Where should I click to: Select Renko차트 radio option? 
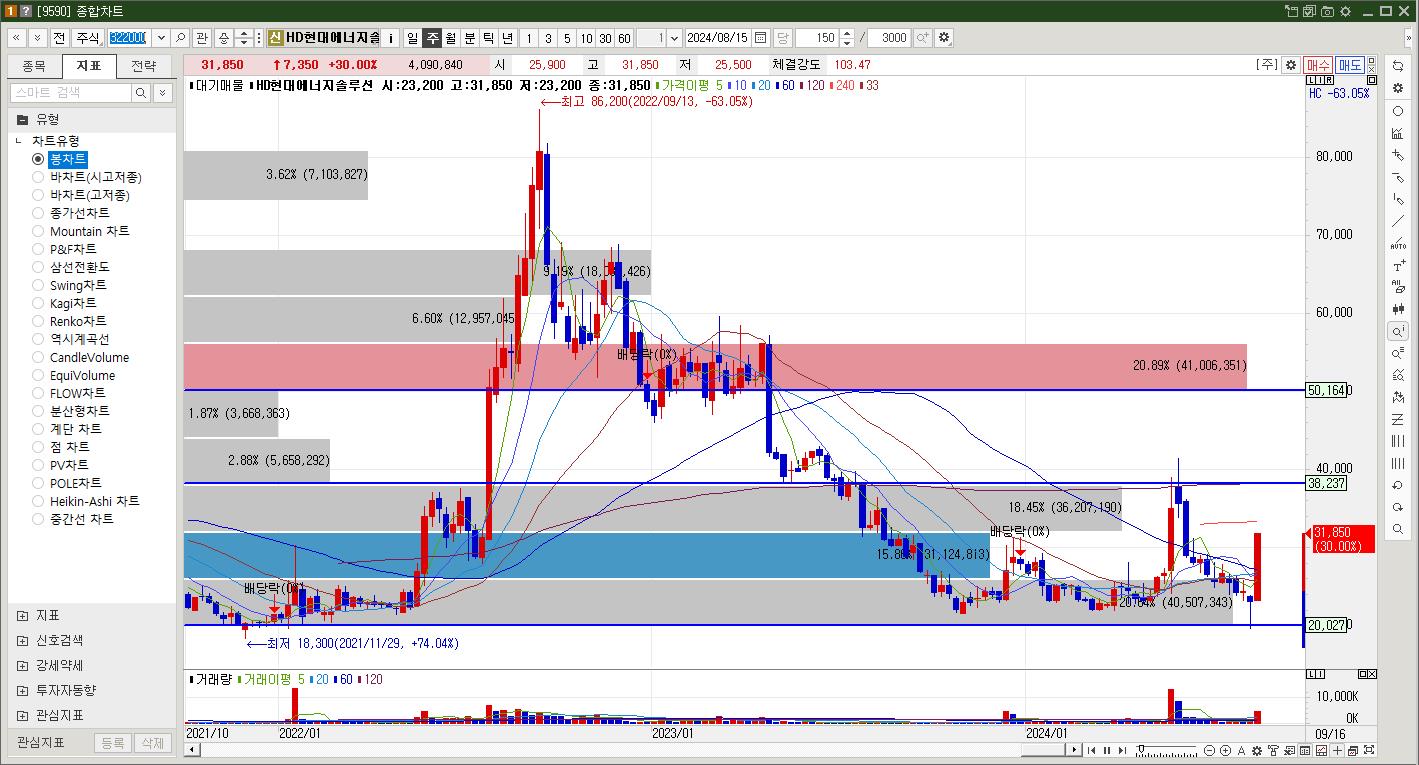(x=69, y=321)
